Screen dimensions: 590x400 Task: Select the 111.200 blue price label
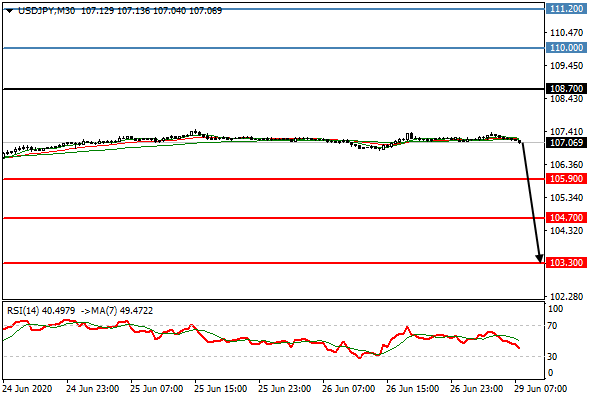coord(566,9)
